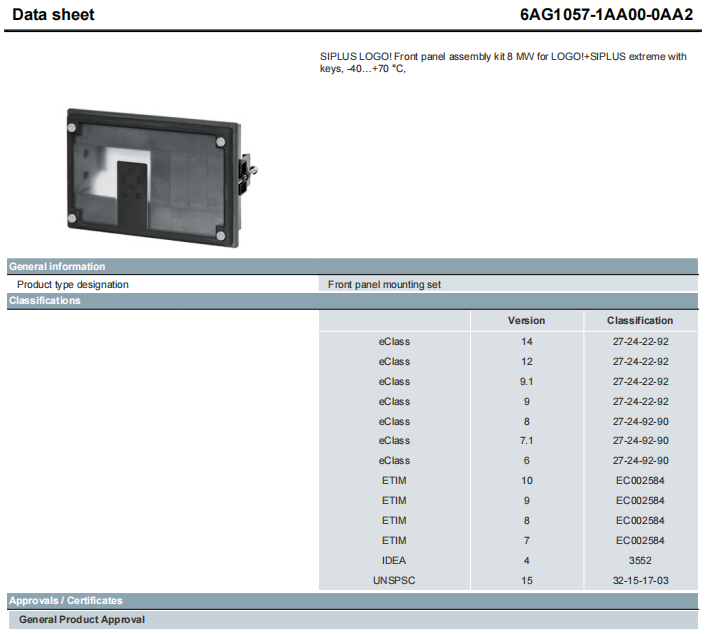
Task: Click the Approvals / Certificates section header
Action: tap(66, 601)
